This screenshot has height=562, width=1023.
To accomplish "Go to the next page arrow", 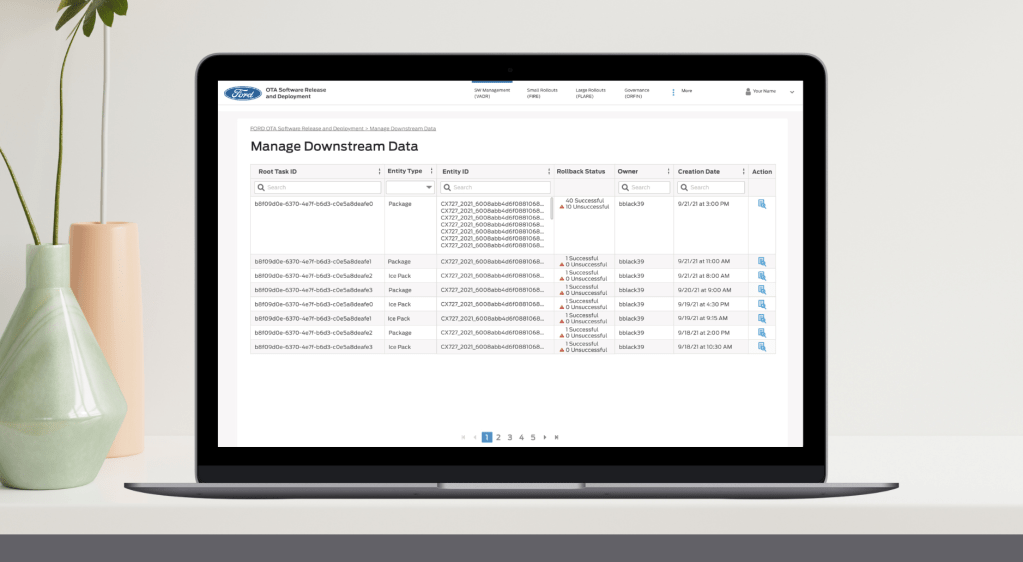I will point(545,437).
